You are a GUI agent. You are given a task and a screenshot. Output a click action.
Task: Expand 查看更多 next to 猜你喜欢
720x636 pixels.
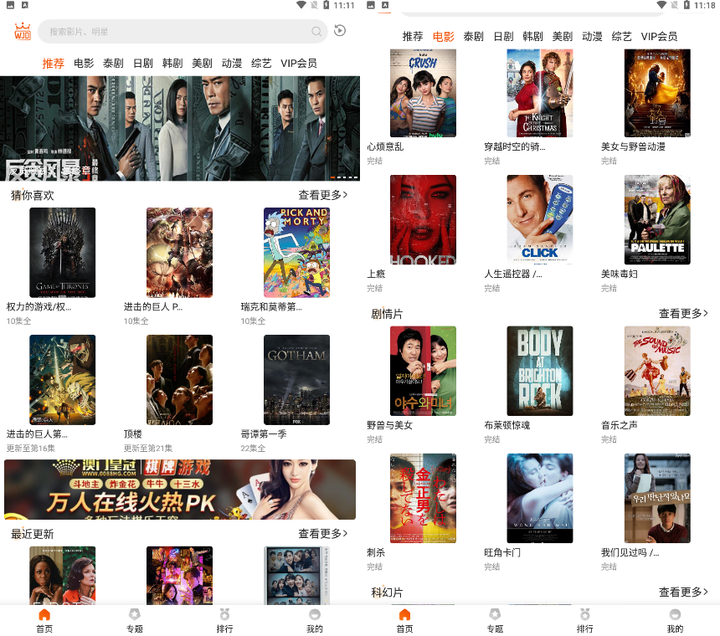[323, 195]
